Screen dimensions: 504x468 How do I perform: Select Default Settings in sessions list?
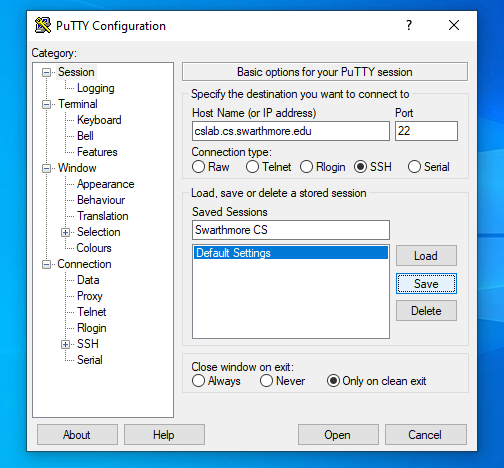[x=291, y=253]
